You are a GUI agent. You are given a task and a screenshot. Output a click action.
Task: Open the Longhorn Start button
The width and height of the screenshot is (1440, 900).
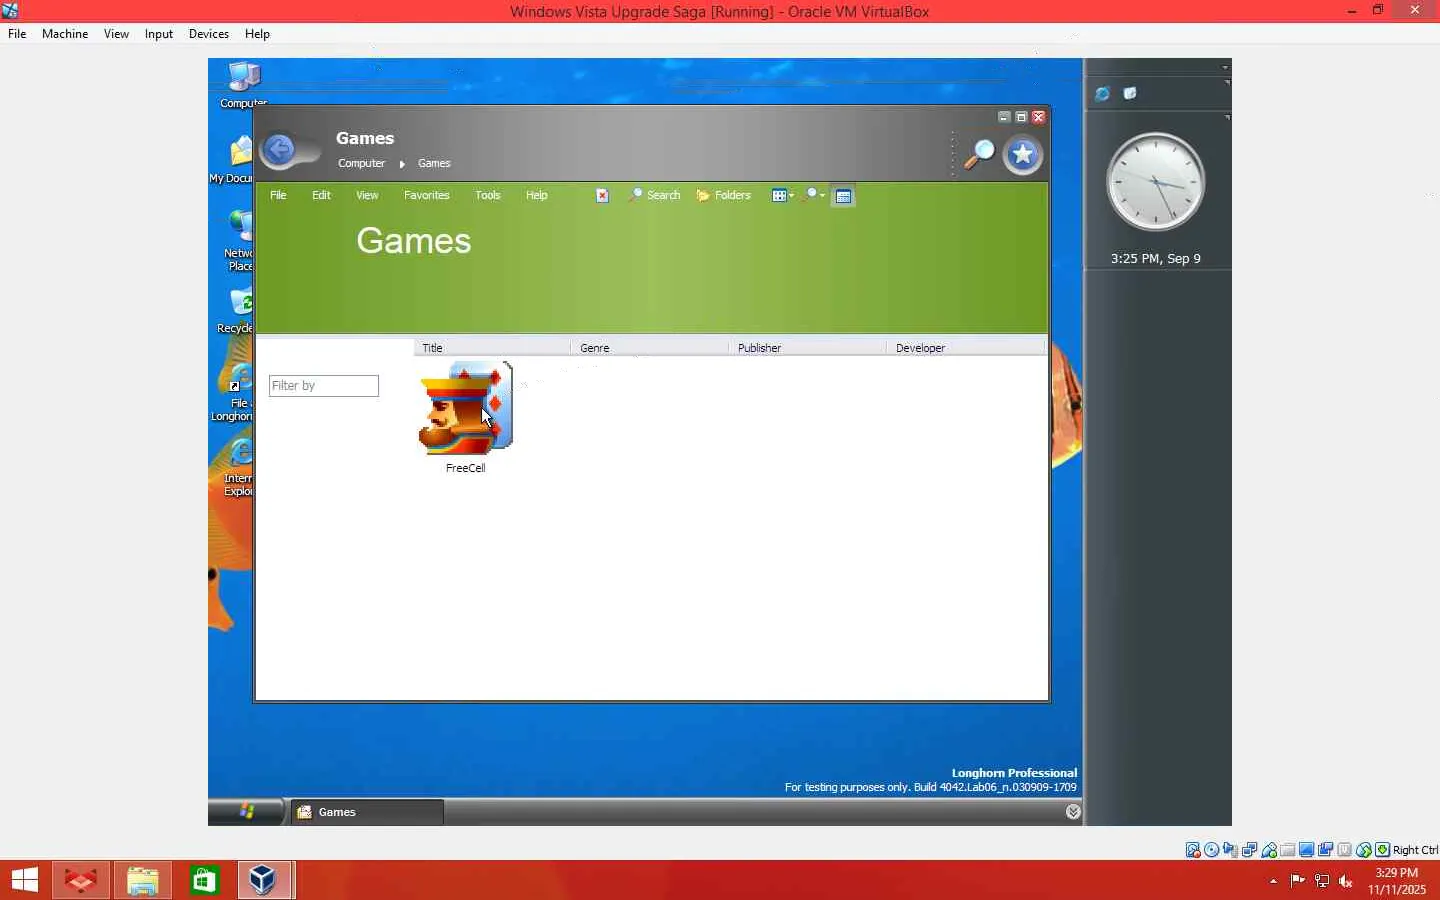246,812
